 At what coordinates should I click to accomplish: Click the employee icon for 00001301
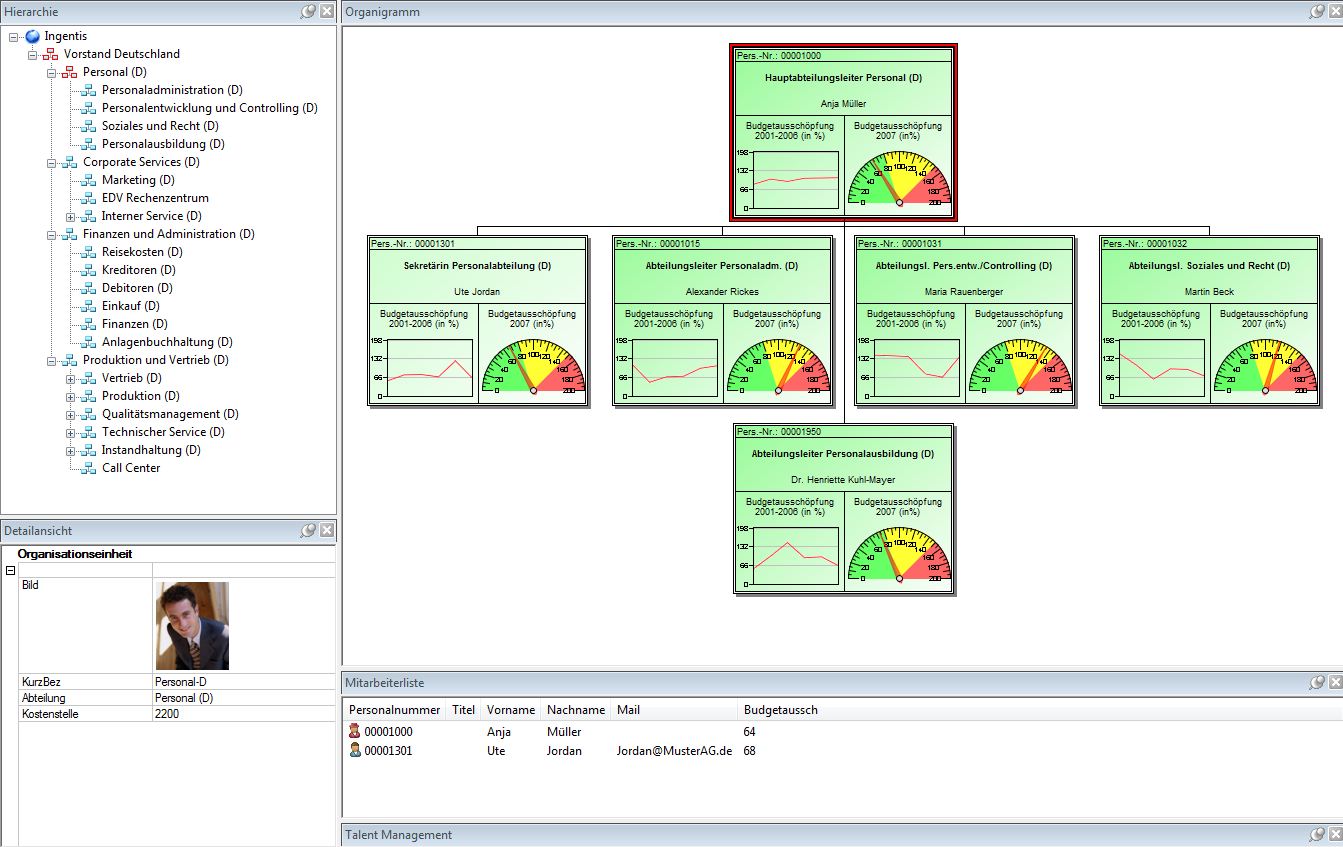point(354,750)
